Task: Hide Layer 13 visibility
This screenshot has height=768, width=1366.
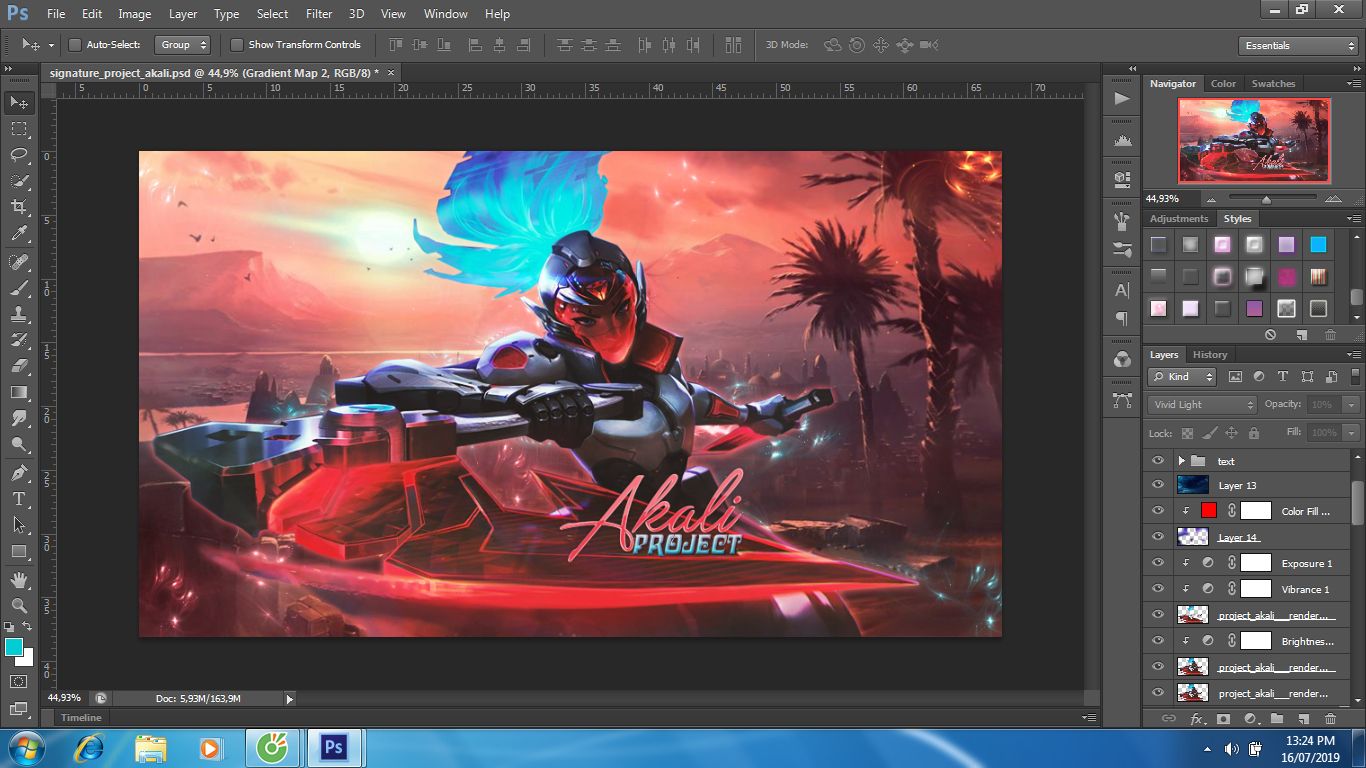Action: pyautogui.click(x=1158, y=485)
